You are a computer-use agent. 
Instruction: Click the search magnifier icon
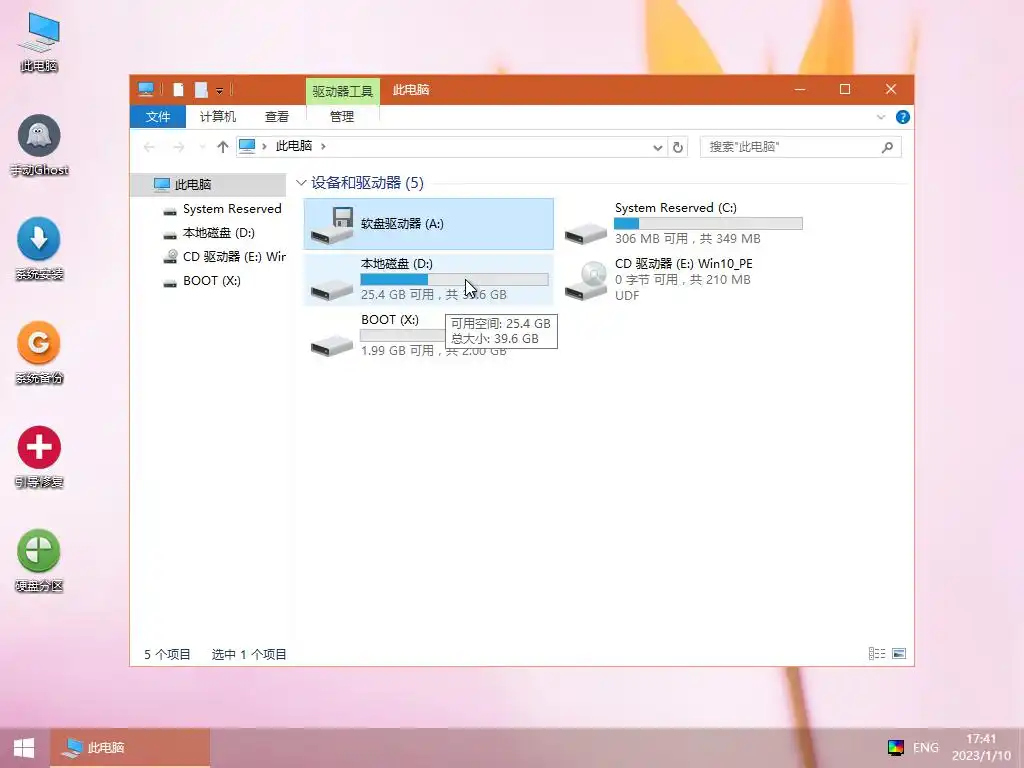pos(887,147)
